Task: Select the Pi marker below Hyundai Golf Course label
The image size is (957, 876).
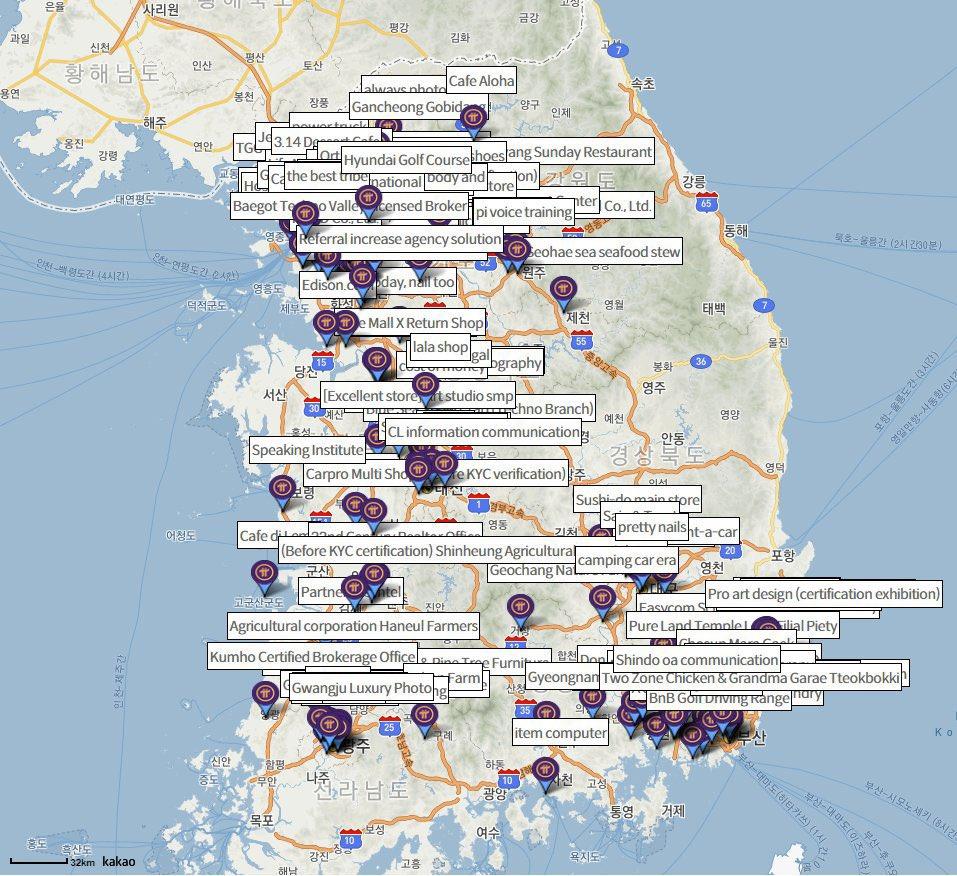Action: 368,199
